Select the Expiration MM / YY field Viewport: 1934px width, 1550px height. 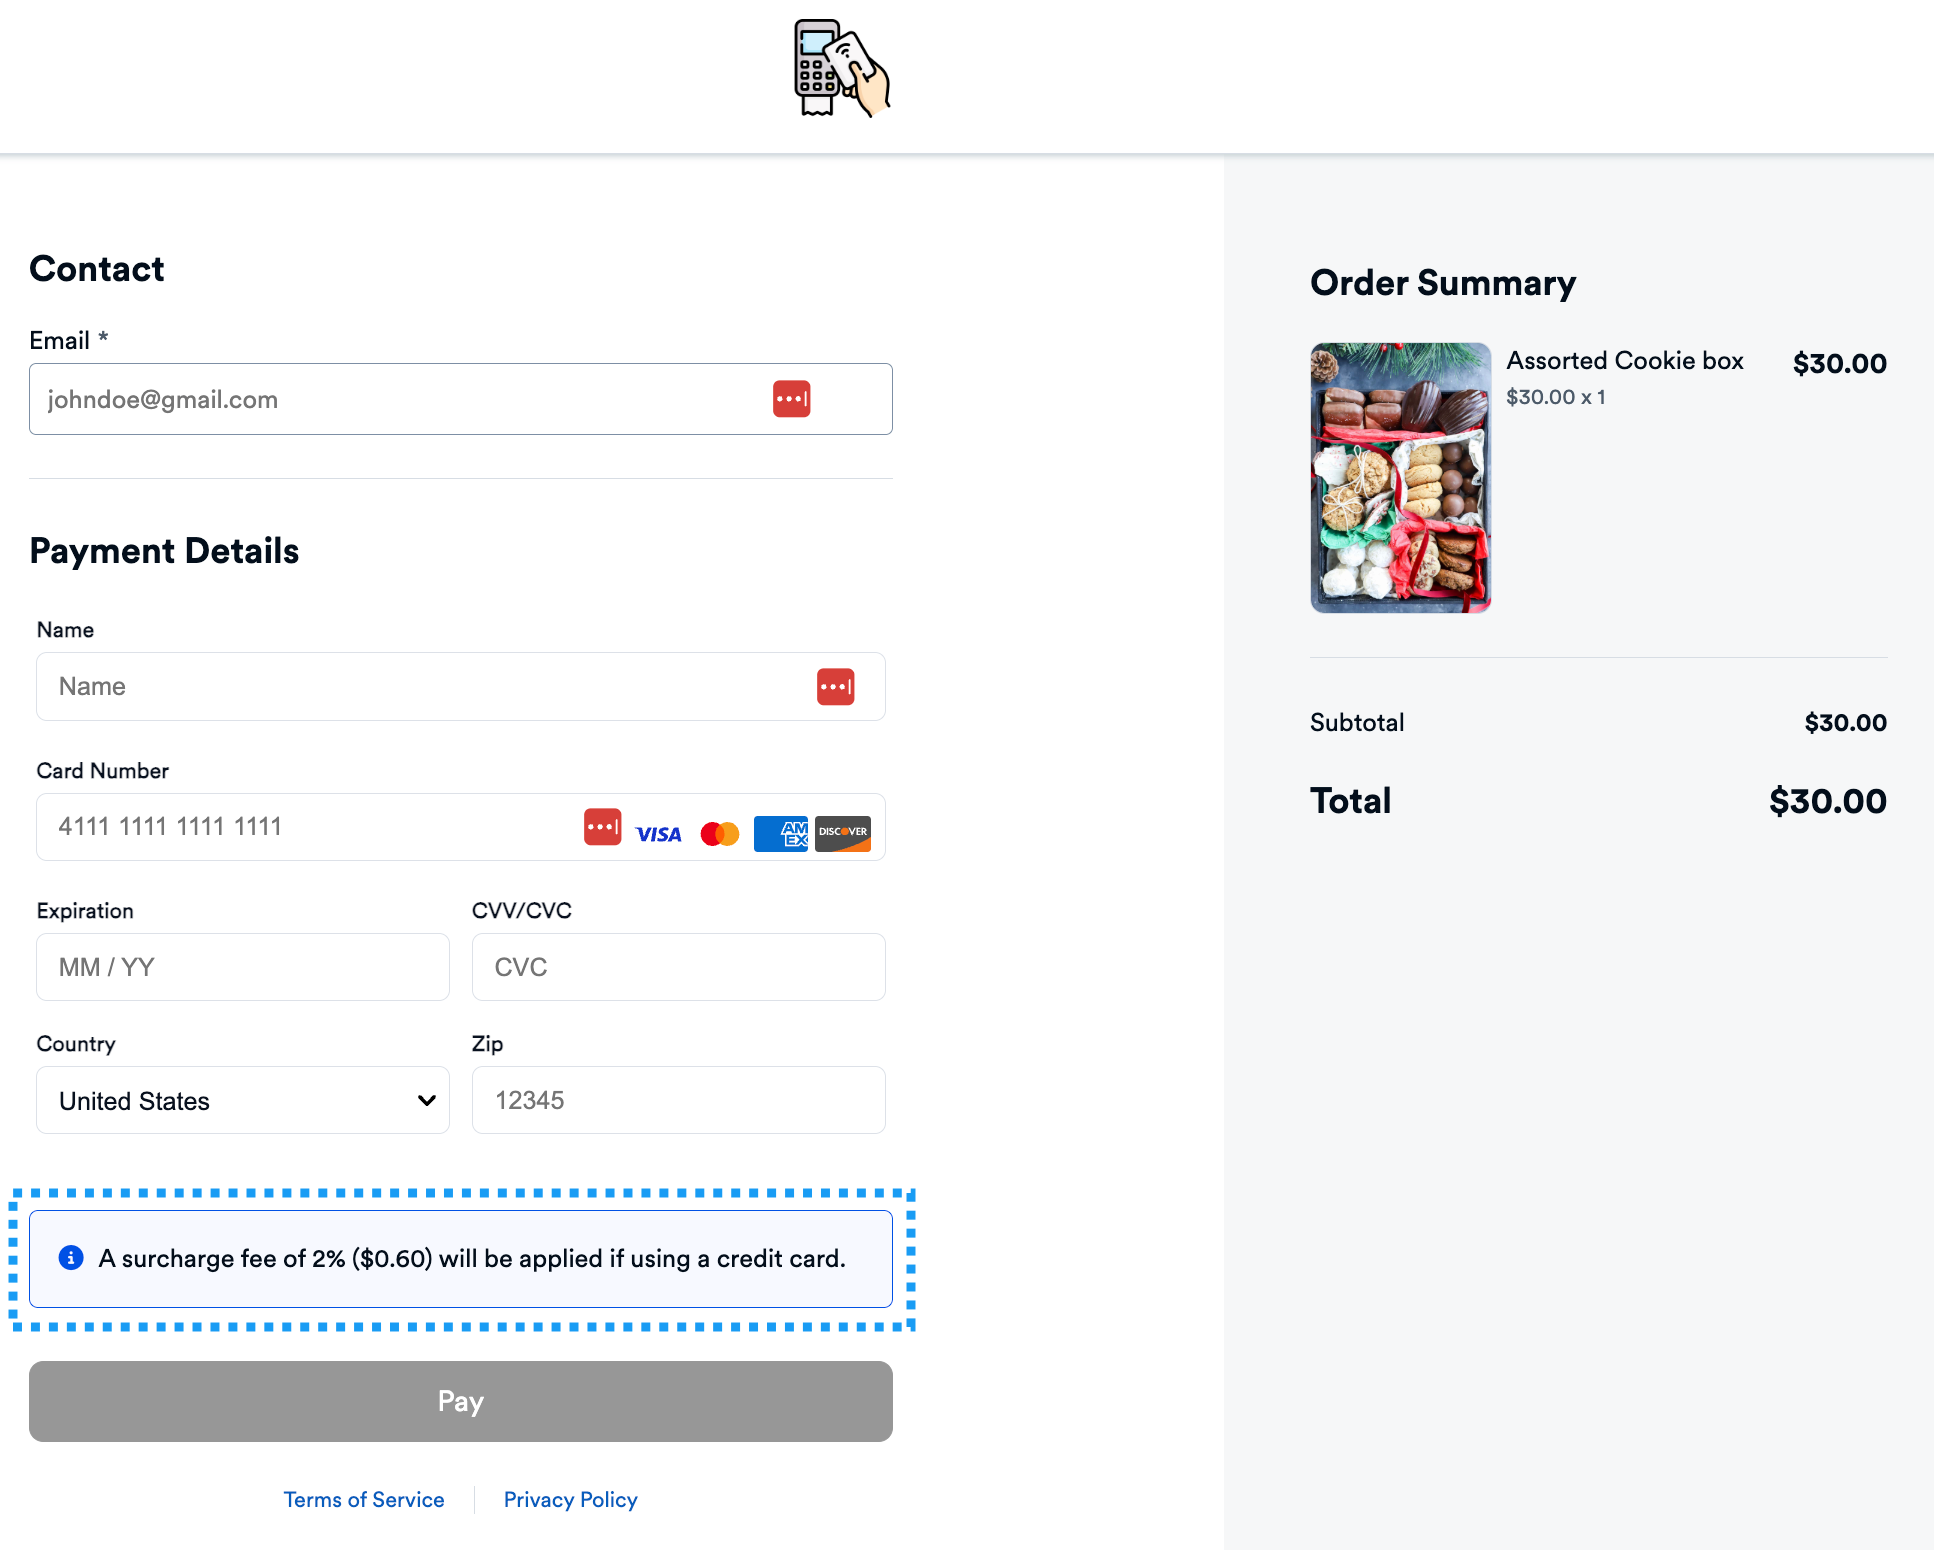[242, 967]
